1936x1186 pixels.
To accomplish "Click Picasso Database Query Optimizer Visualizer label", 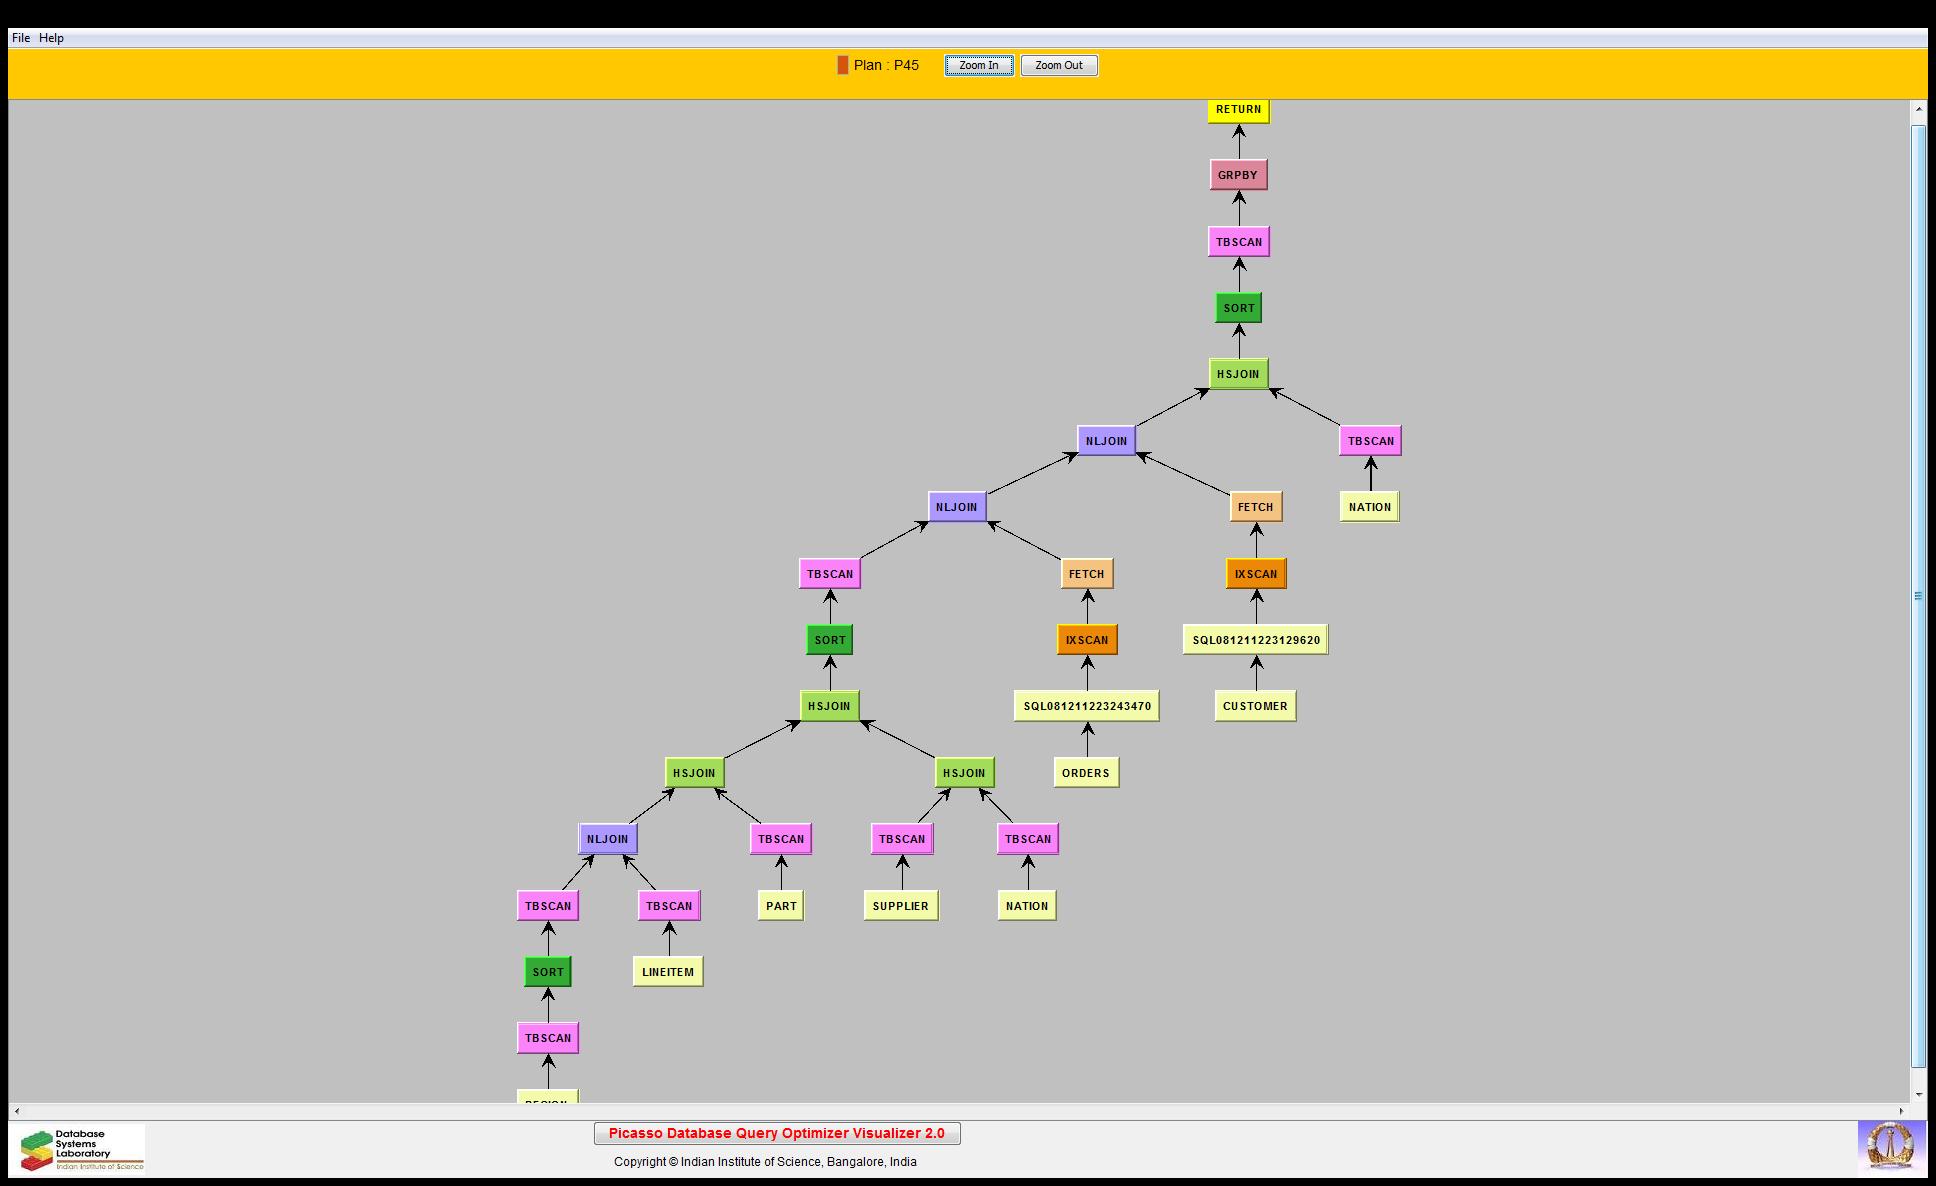I will [x=776, y=1133].
